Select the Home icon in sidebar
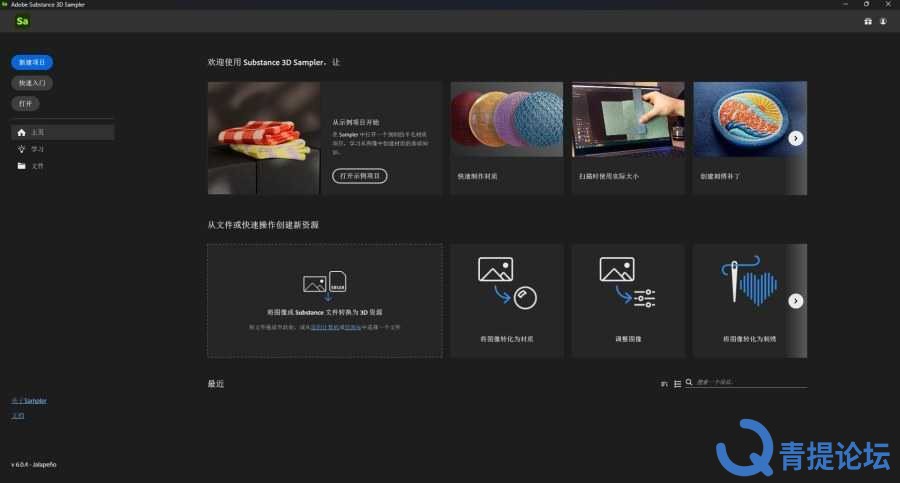 pos(21,133)
